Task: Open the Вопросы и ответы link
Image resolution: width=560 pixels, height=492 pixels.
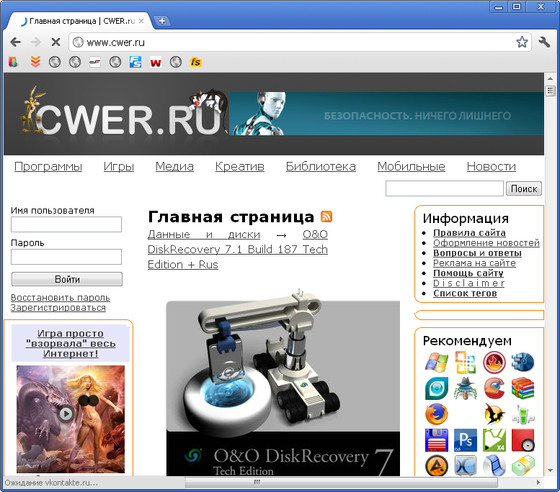Action: pyautogui.click(x=477, y=253)
